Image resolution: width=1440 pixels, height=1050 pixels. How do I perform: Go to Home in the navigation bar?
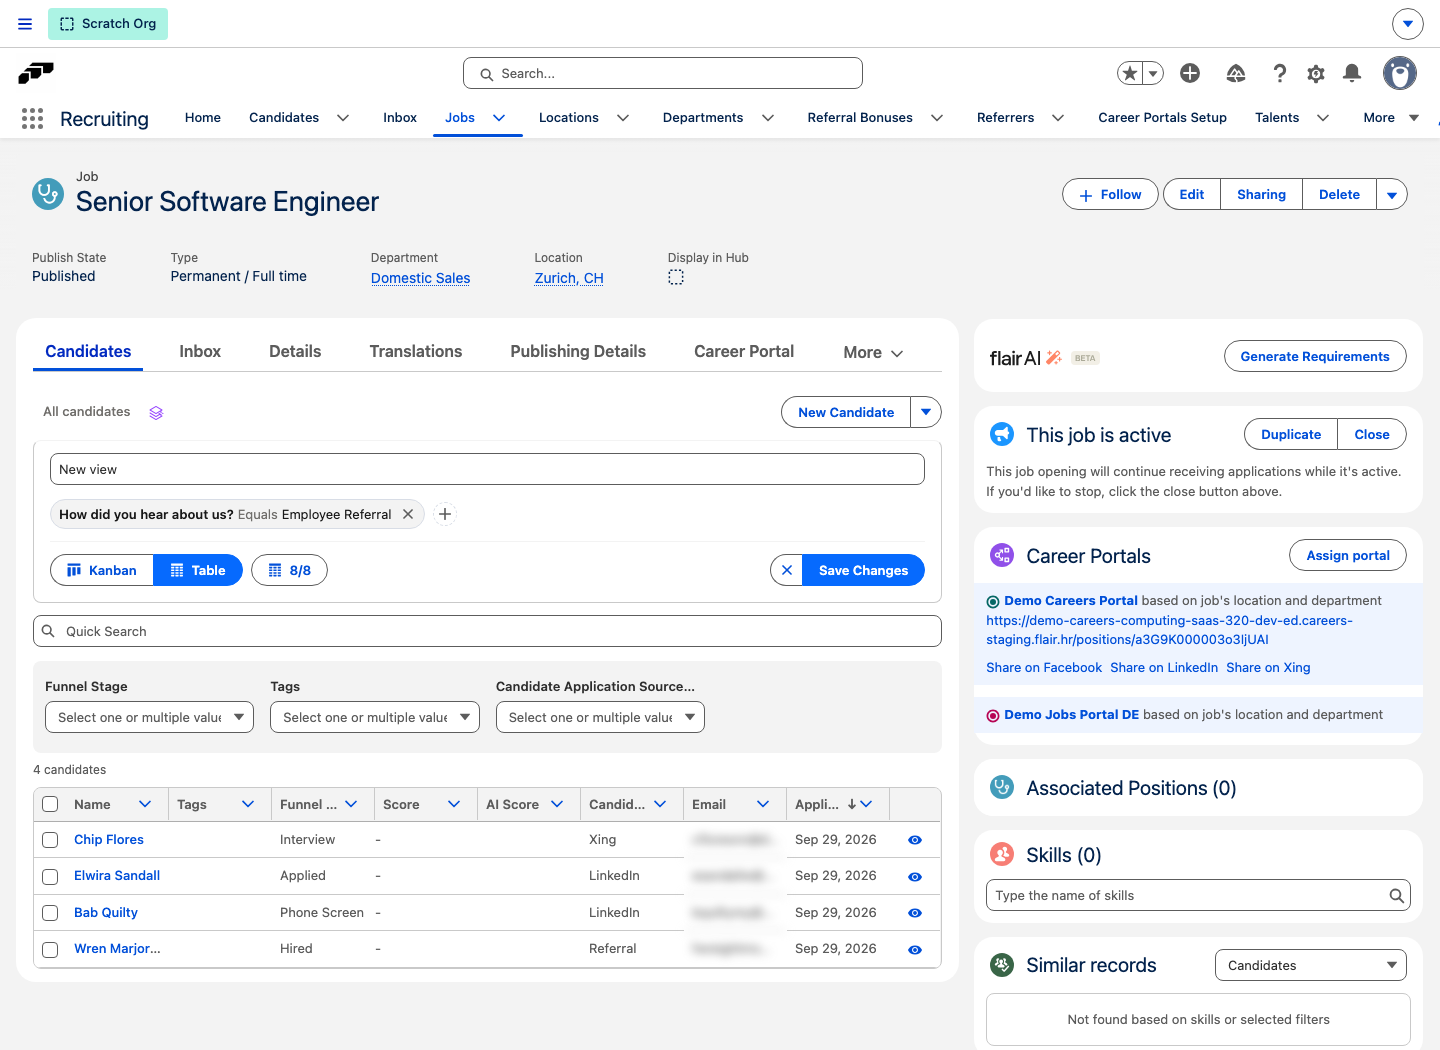tap(203, 118)
